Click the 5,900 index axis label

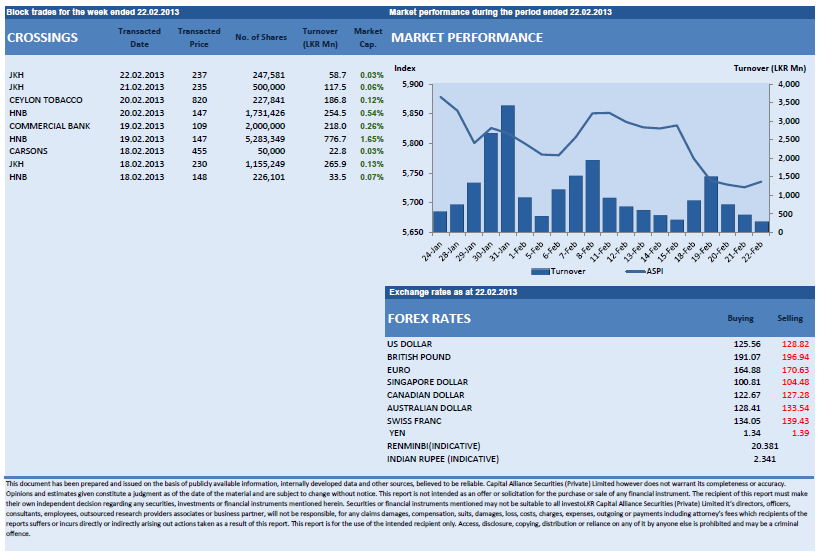pyautogui.click(x=413, y=84)
